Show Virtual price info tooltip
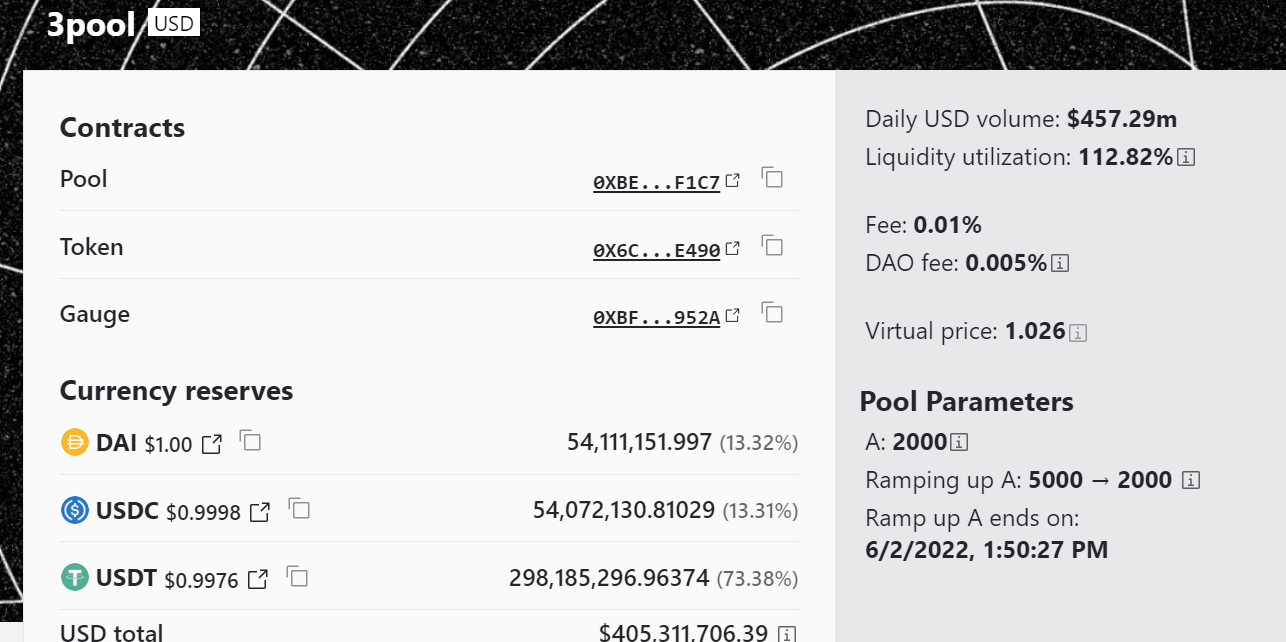 [1078, 333]
